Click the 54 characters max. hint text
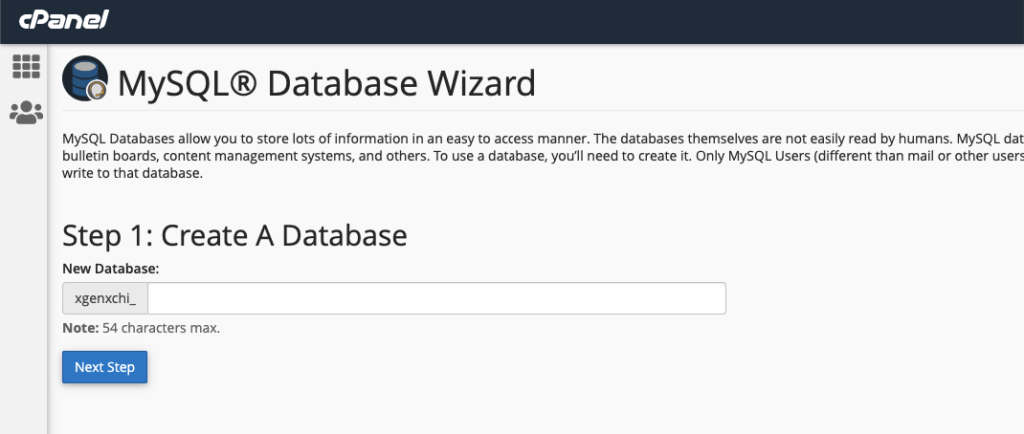Screen dimensions: 1024x434 [161, 328]
